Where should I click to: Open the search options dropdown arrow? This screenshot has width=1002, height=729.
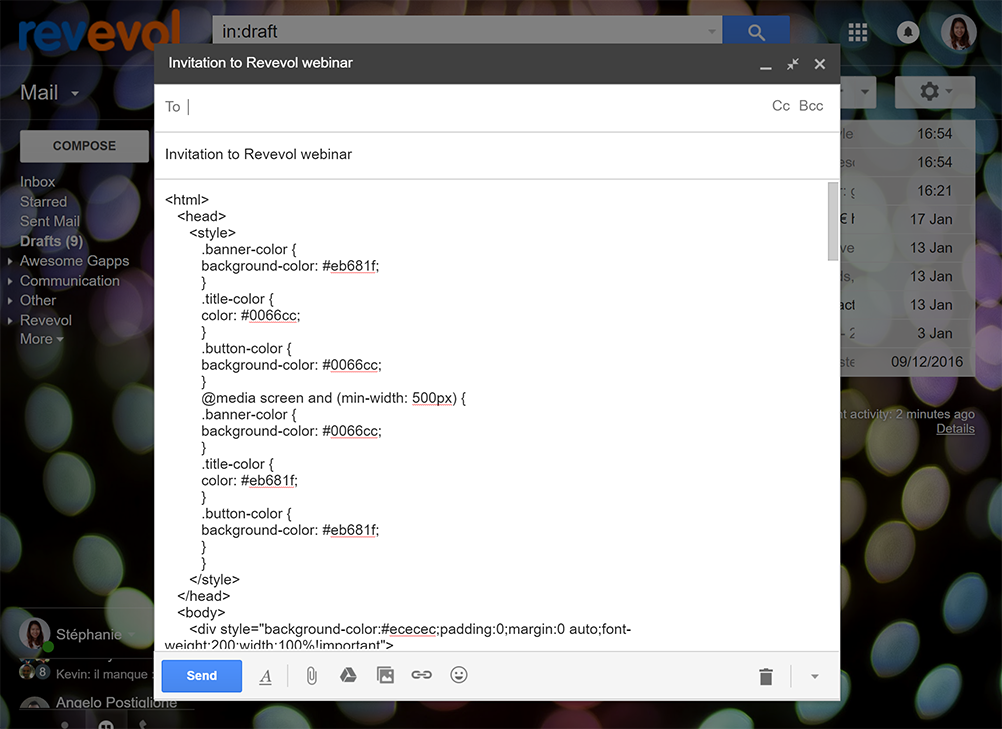[712, 31]
